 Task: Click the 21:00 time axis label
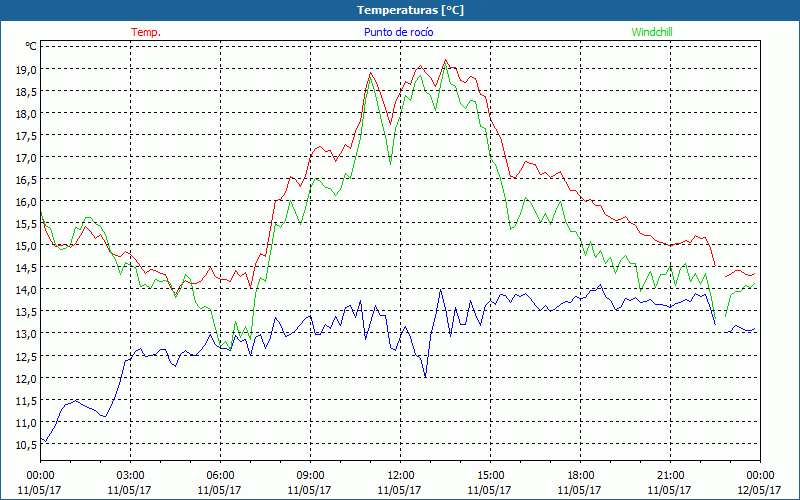click(x=670, y=476)
